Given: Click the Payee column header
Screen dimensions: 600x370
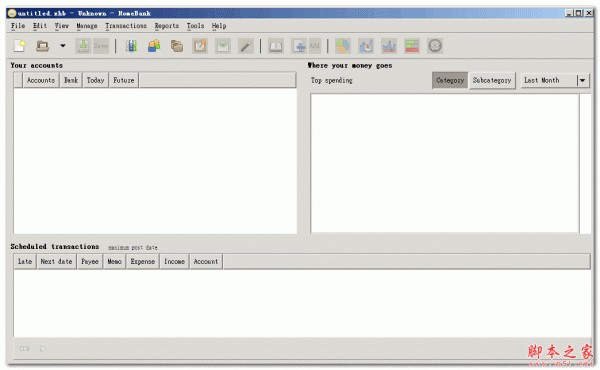Looking at the screenshot, I should pyautogui.click(x=90, y=262).
